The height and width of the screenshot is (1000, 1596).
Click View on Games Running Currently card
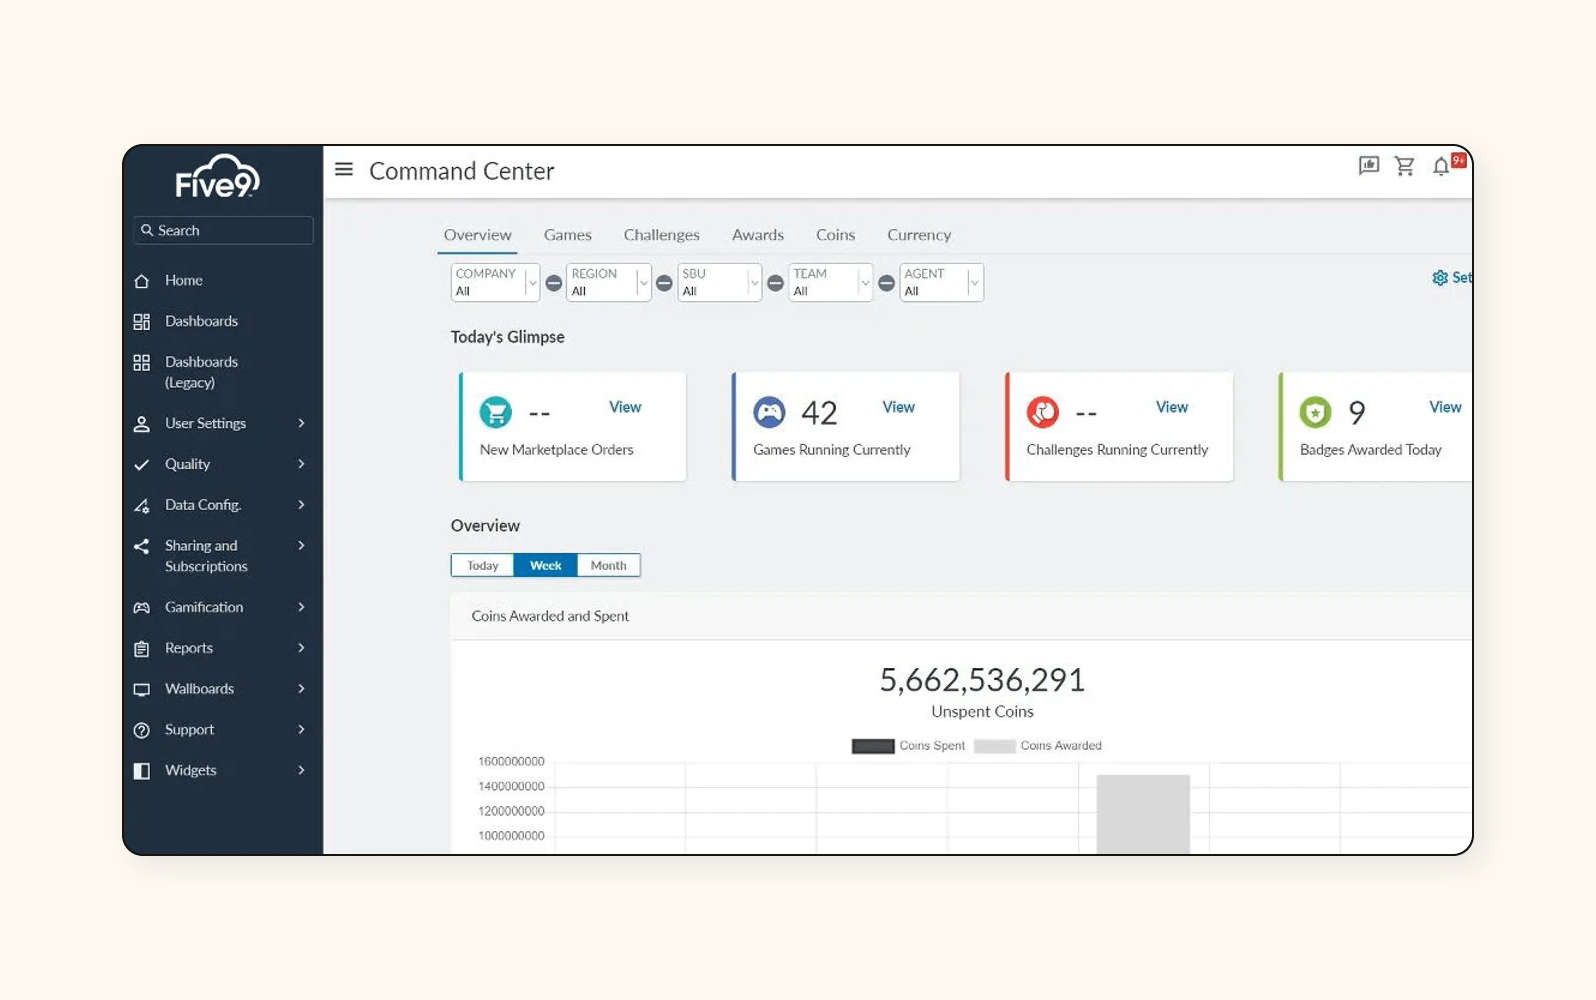pos(898,408)
